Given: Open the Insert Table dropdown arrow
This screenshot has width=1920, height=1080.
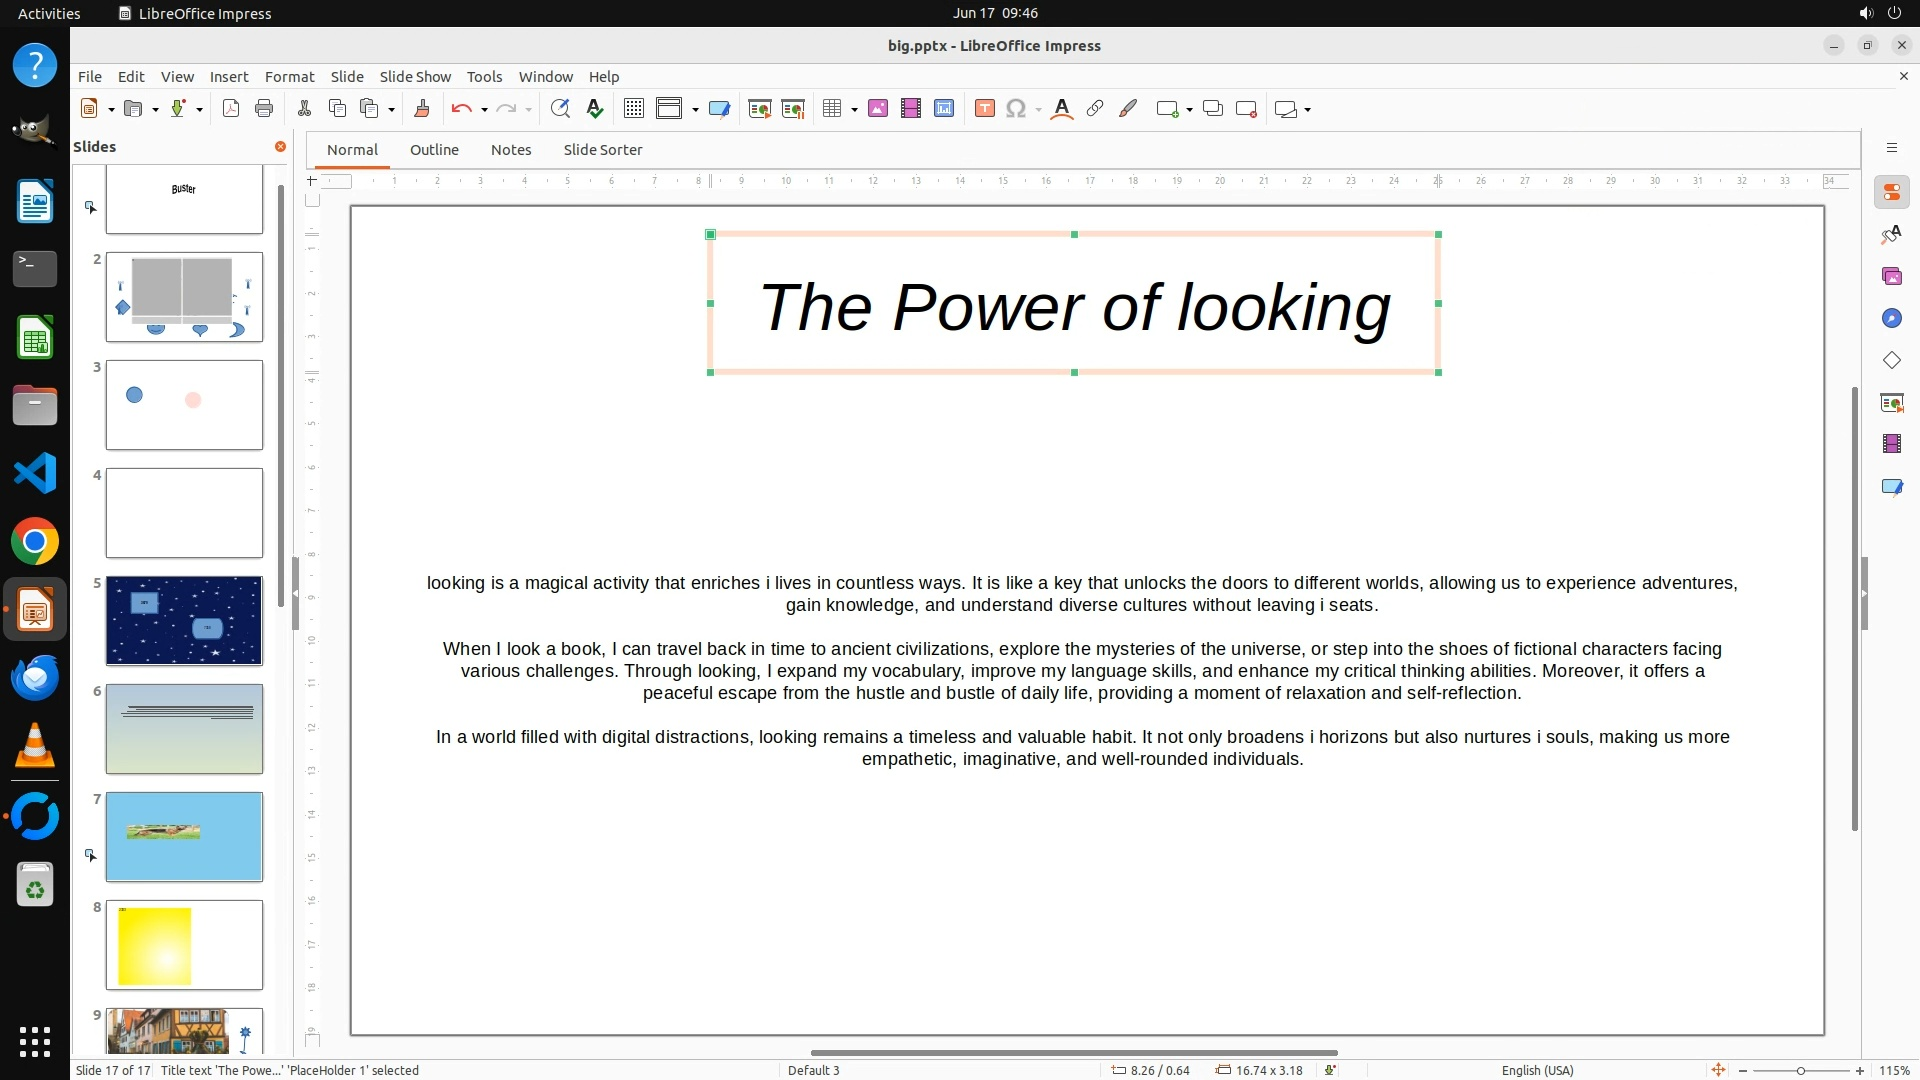Looking at the screenshot, I should [x=854, y=110].
